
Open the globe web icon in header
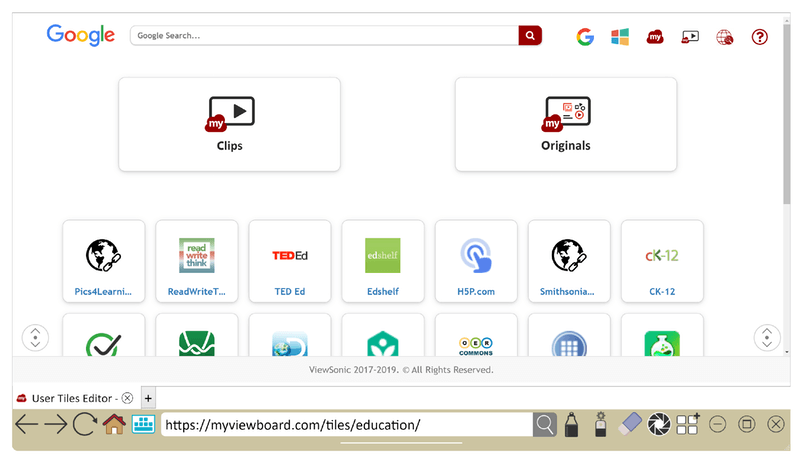click(x=724, y=37)
